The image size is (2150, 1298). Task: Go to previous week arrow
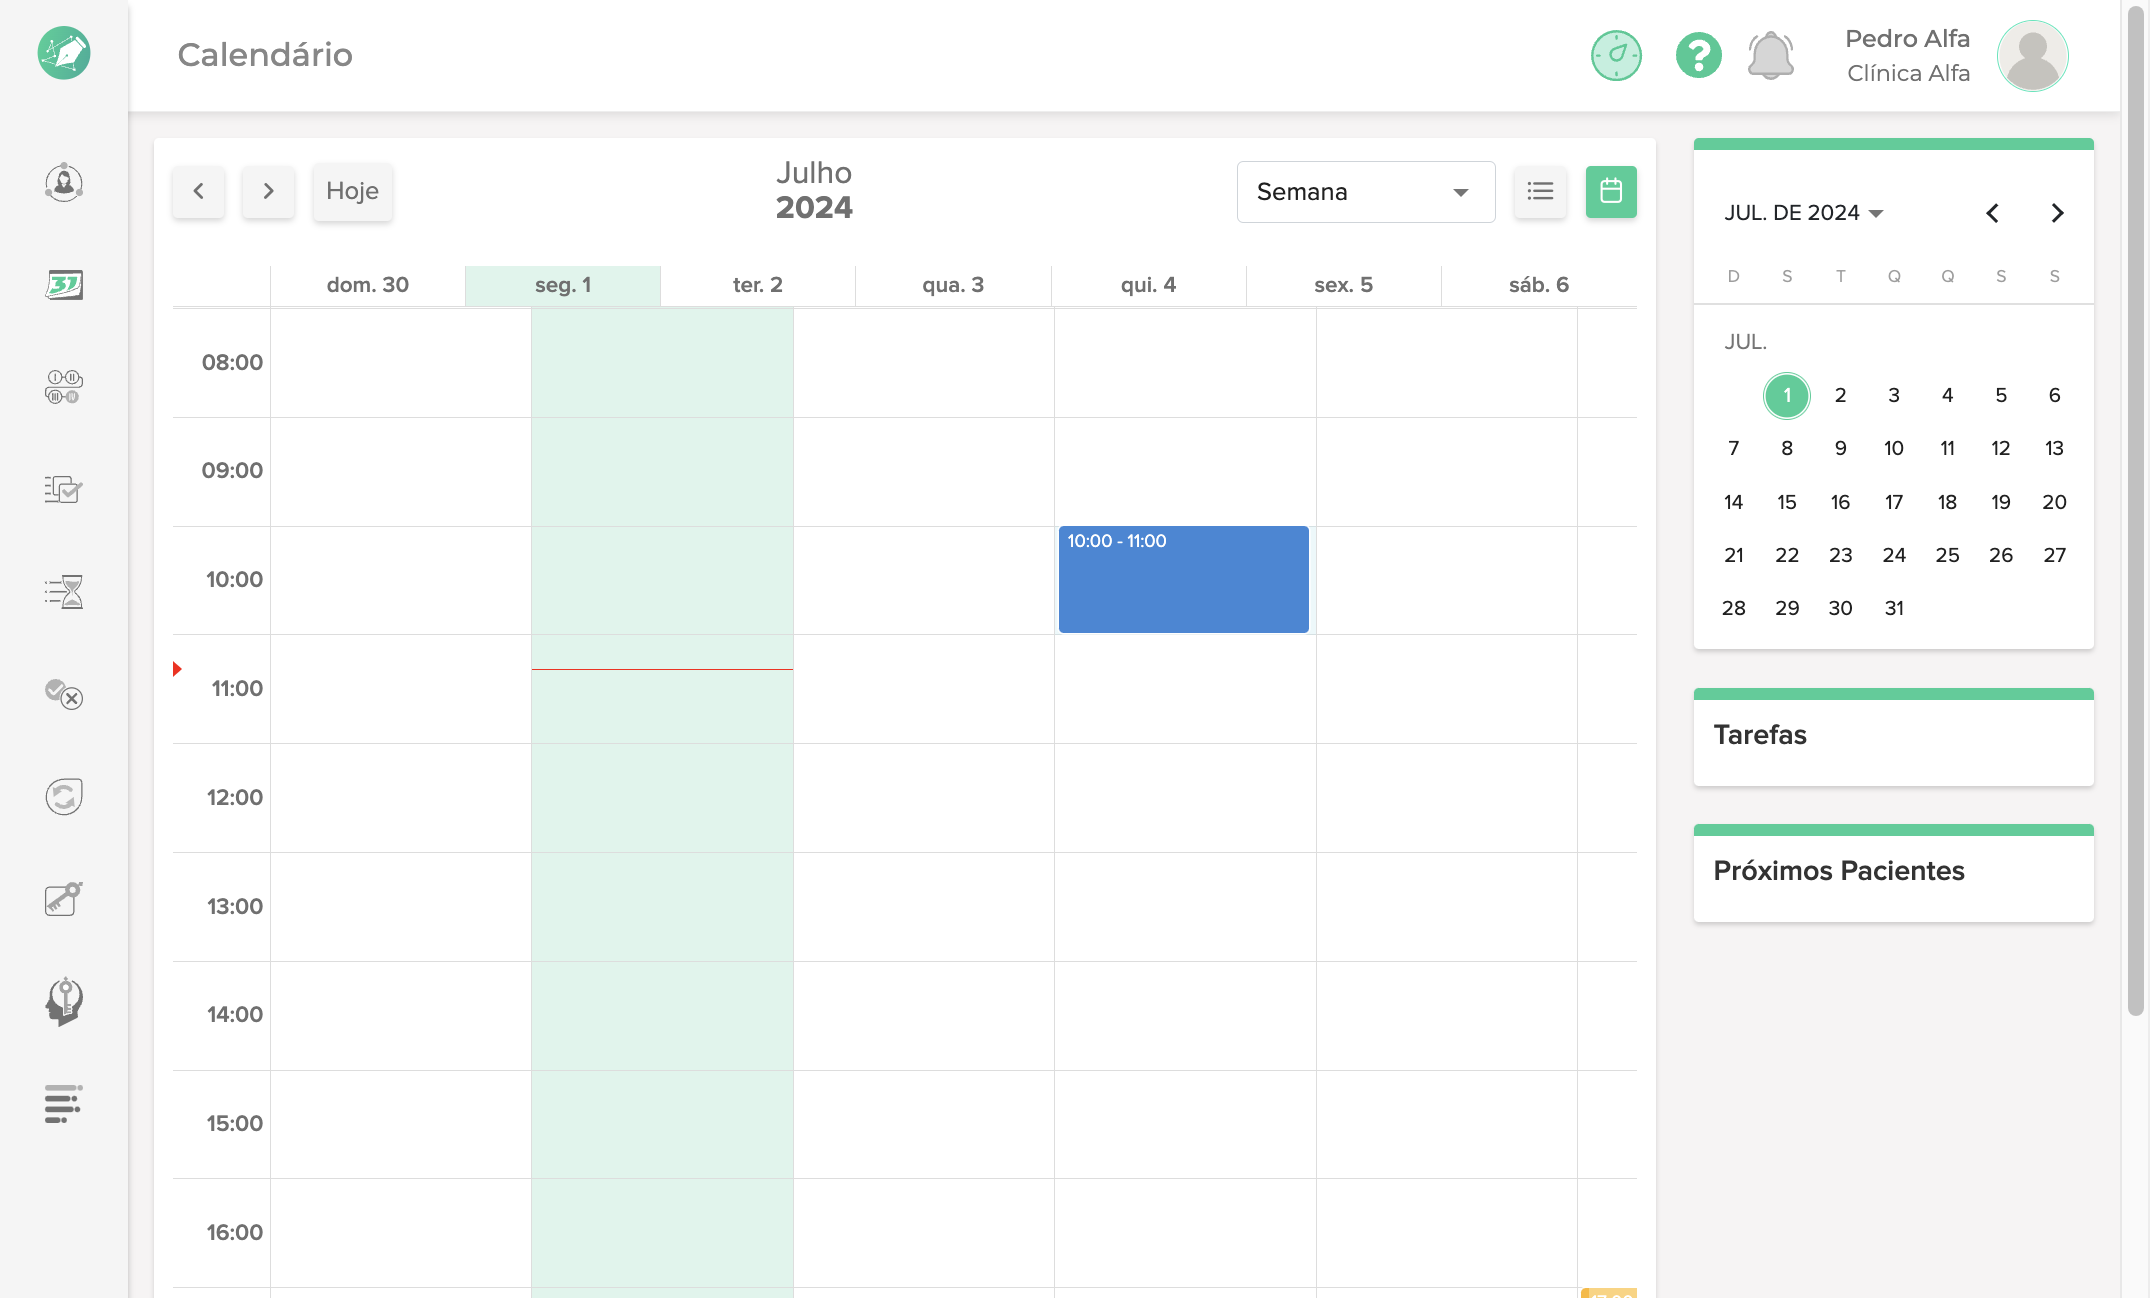[198, 191]
